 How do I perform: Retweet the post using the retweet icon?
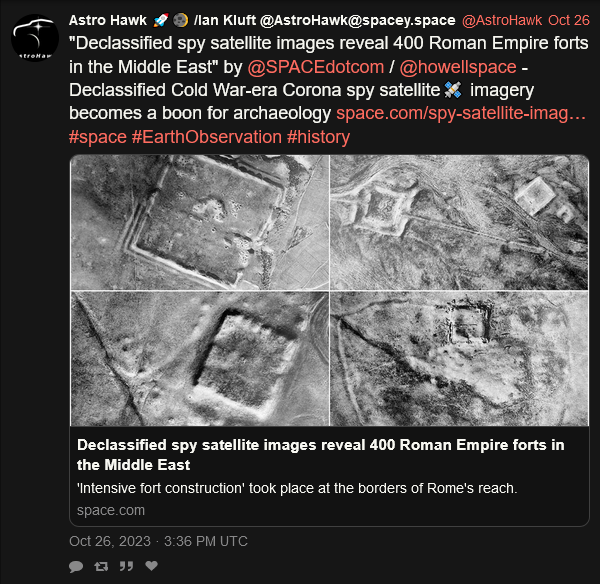(x=101, y=566)
